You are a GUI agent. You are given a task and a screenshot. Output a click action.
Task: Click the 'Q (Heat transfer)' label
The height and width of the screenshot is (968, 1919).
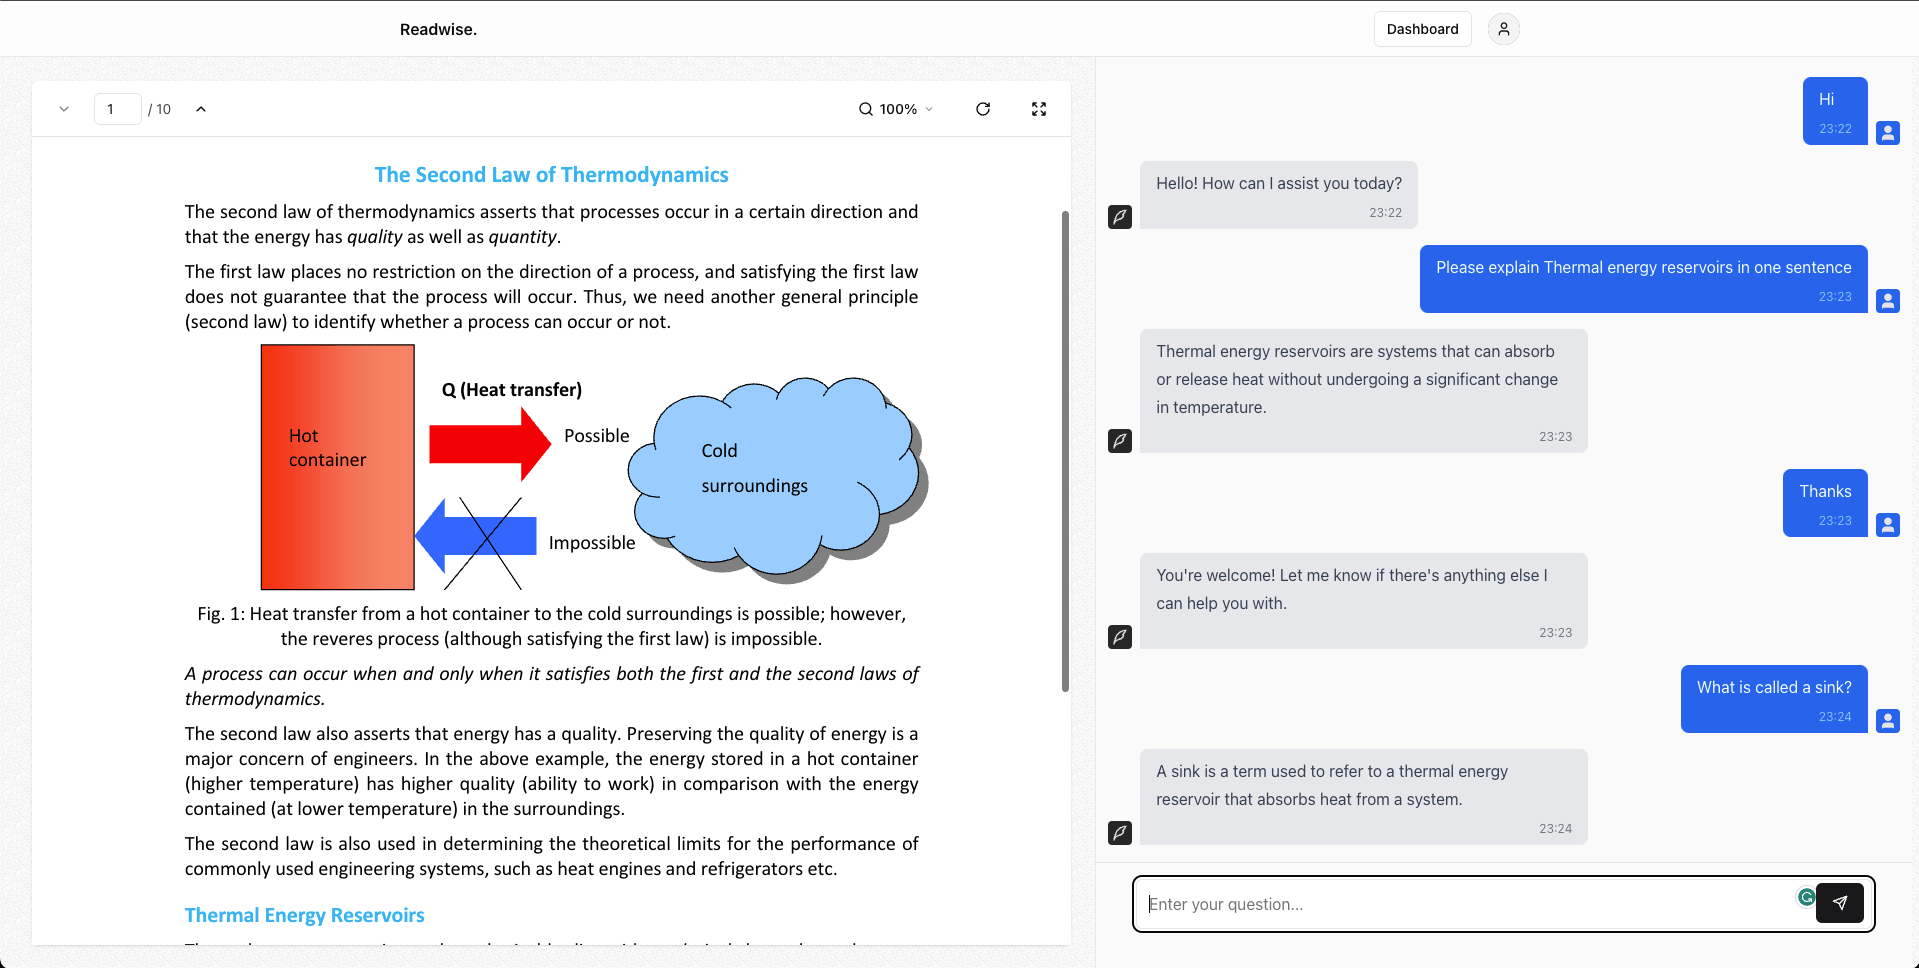512,390
